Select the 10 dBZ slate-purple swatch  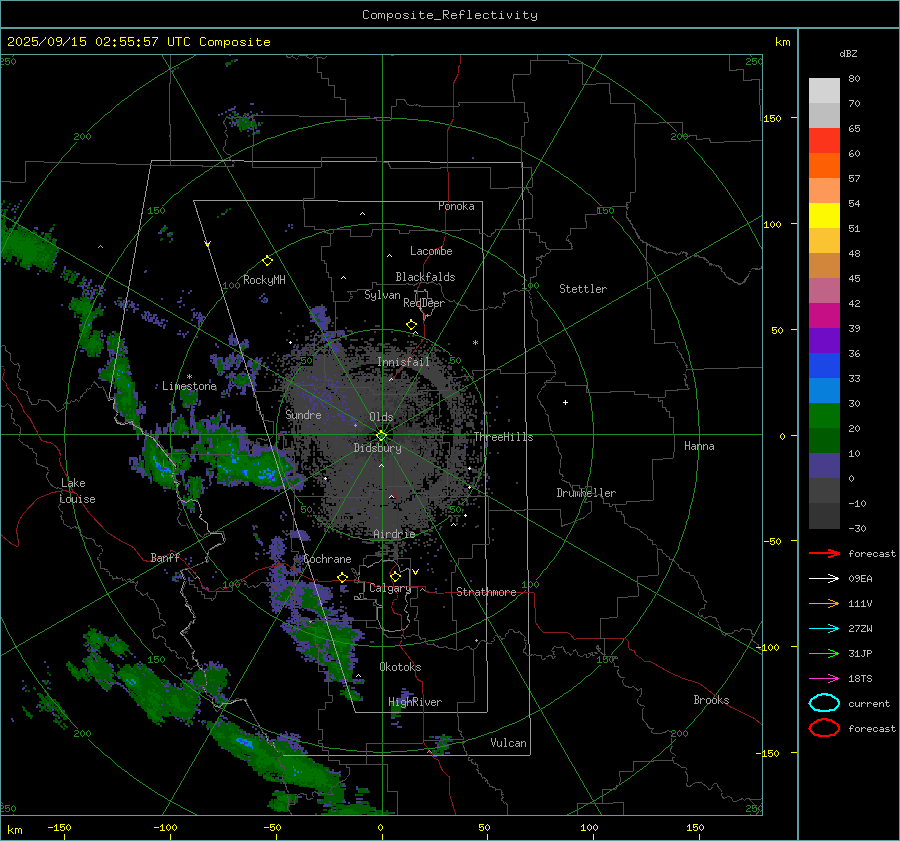pyautogui.click(x=824, y=465)
